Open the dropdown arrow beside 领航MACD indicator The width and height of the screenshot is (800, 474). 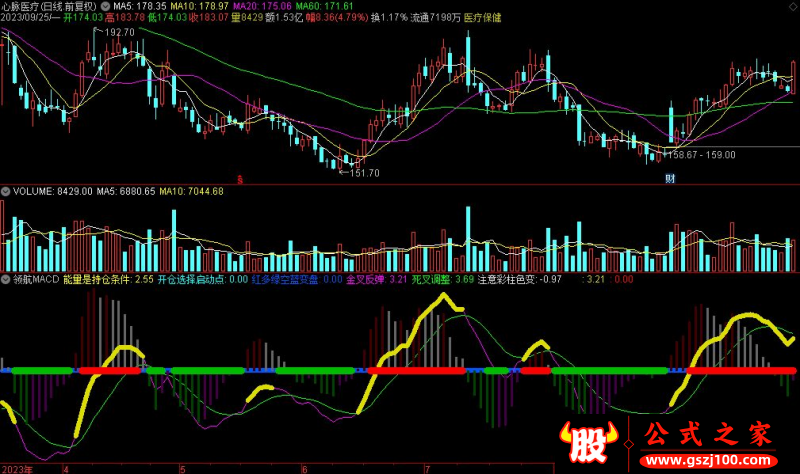click(6, 280)
